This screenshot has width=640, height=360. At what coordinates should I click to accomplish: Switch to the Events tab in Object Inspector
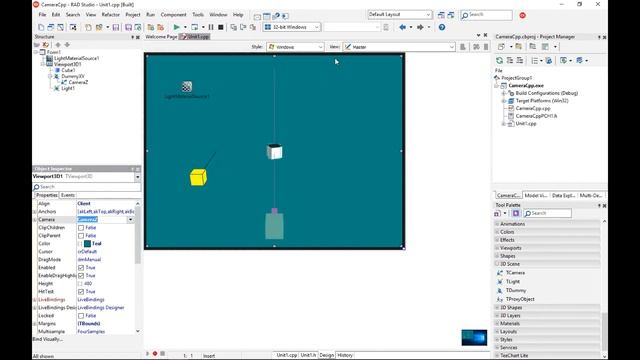[x=68, y=195]
